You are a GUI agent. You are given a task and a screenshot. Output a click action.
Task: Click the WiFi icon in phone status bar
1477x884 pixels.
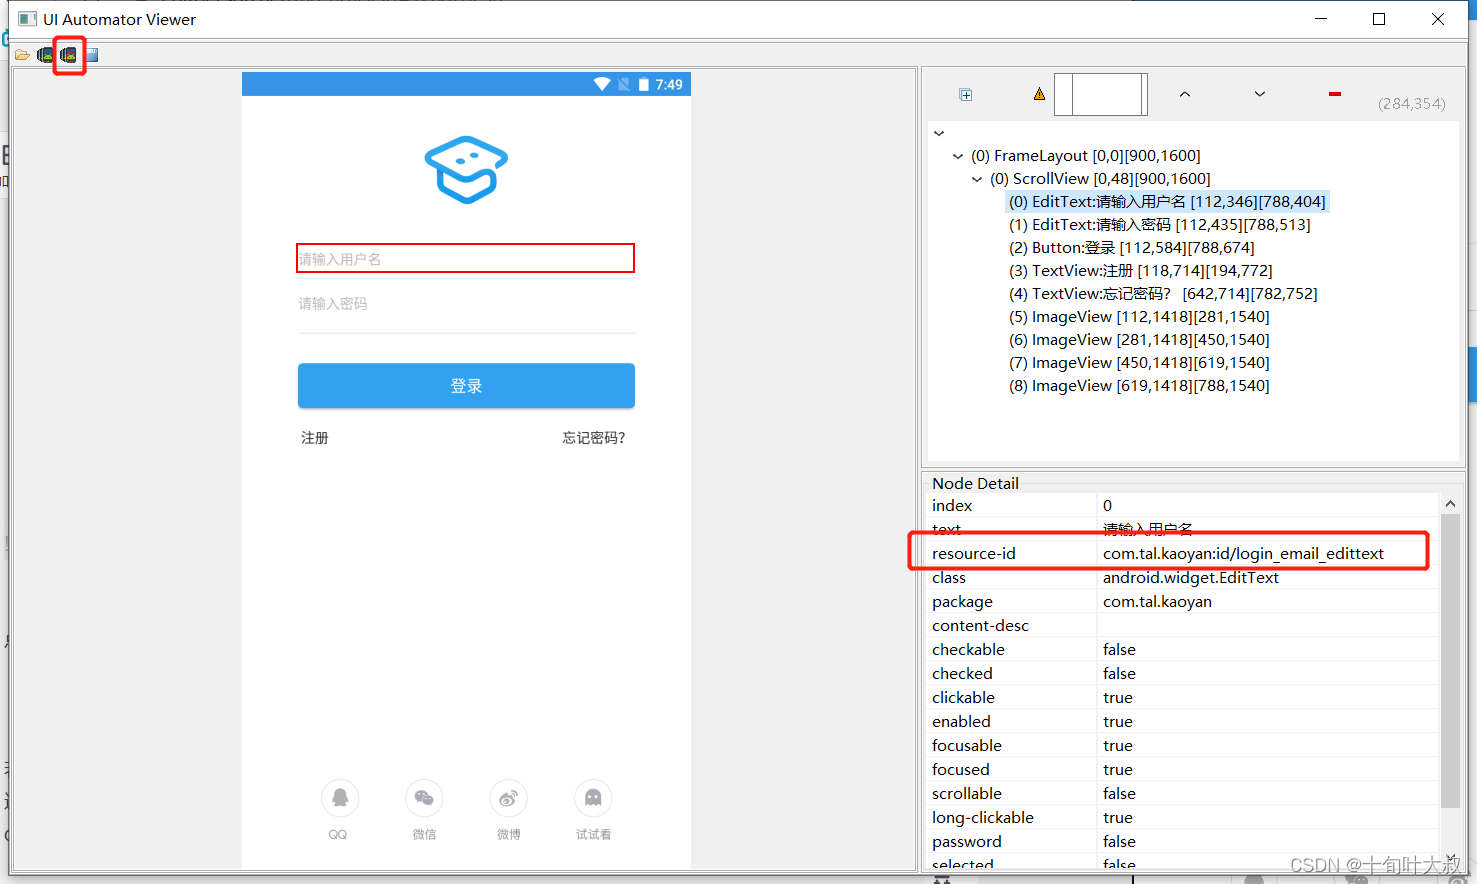coord(602,84)
